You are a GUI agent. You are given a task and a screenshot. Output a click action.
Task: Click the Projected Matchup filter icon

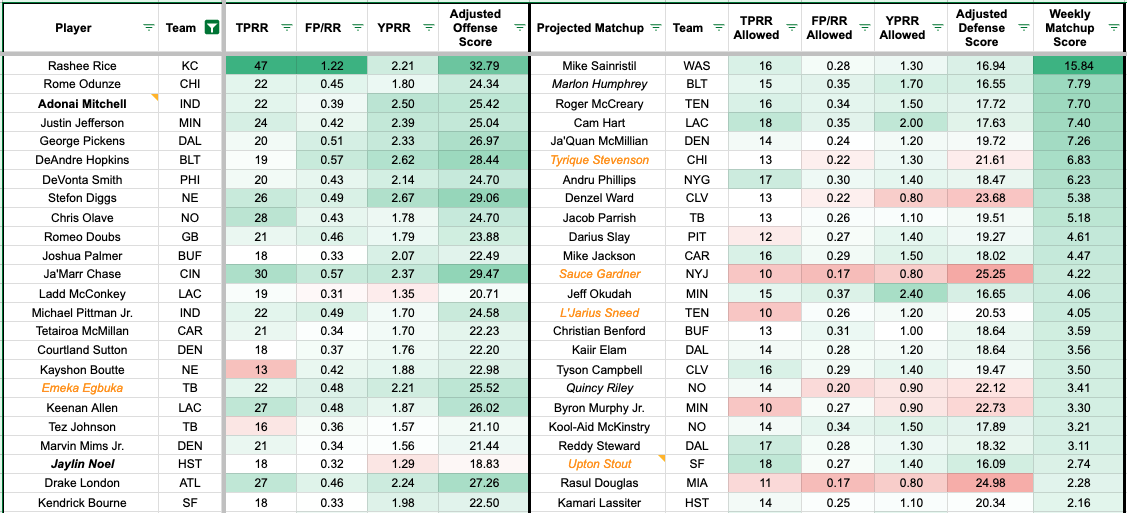pyautogui.click(x=654, y=28)
